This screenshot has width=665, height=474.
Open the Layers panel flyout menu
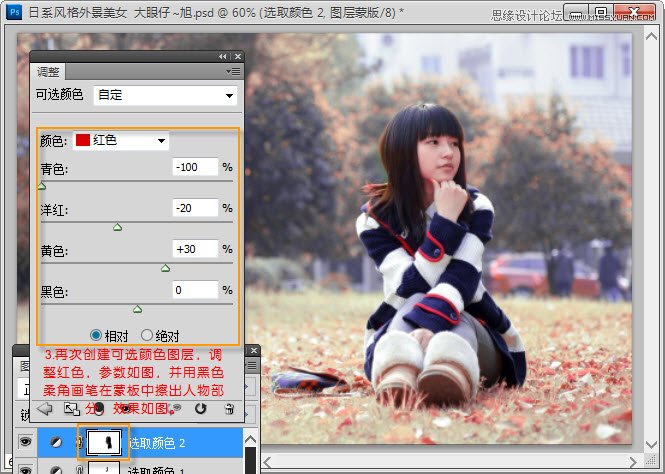(x=252, y=365)
